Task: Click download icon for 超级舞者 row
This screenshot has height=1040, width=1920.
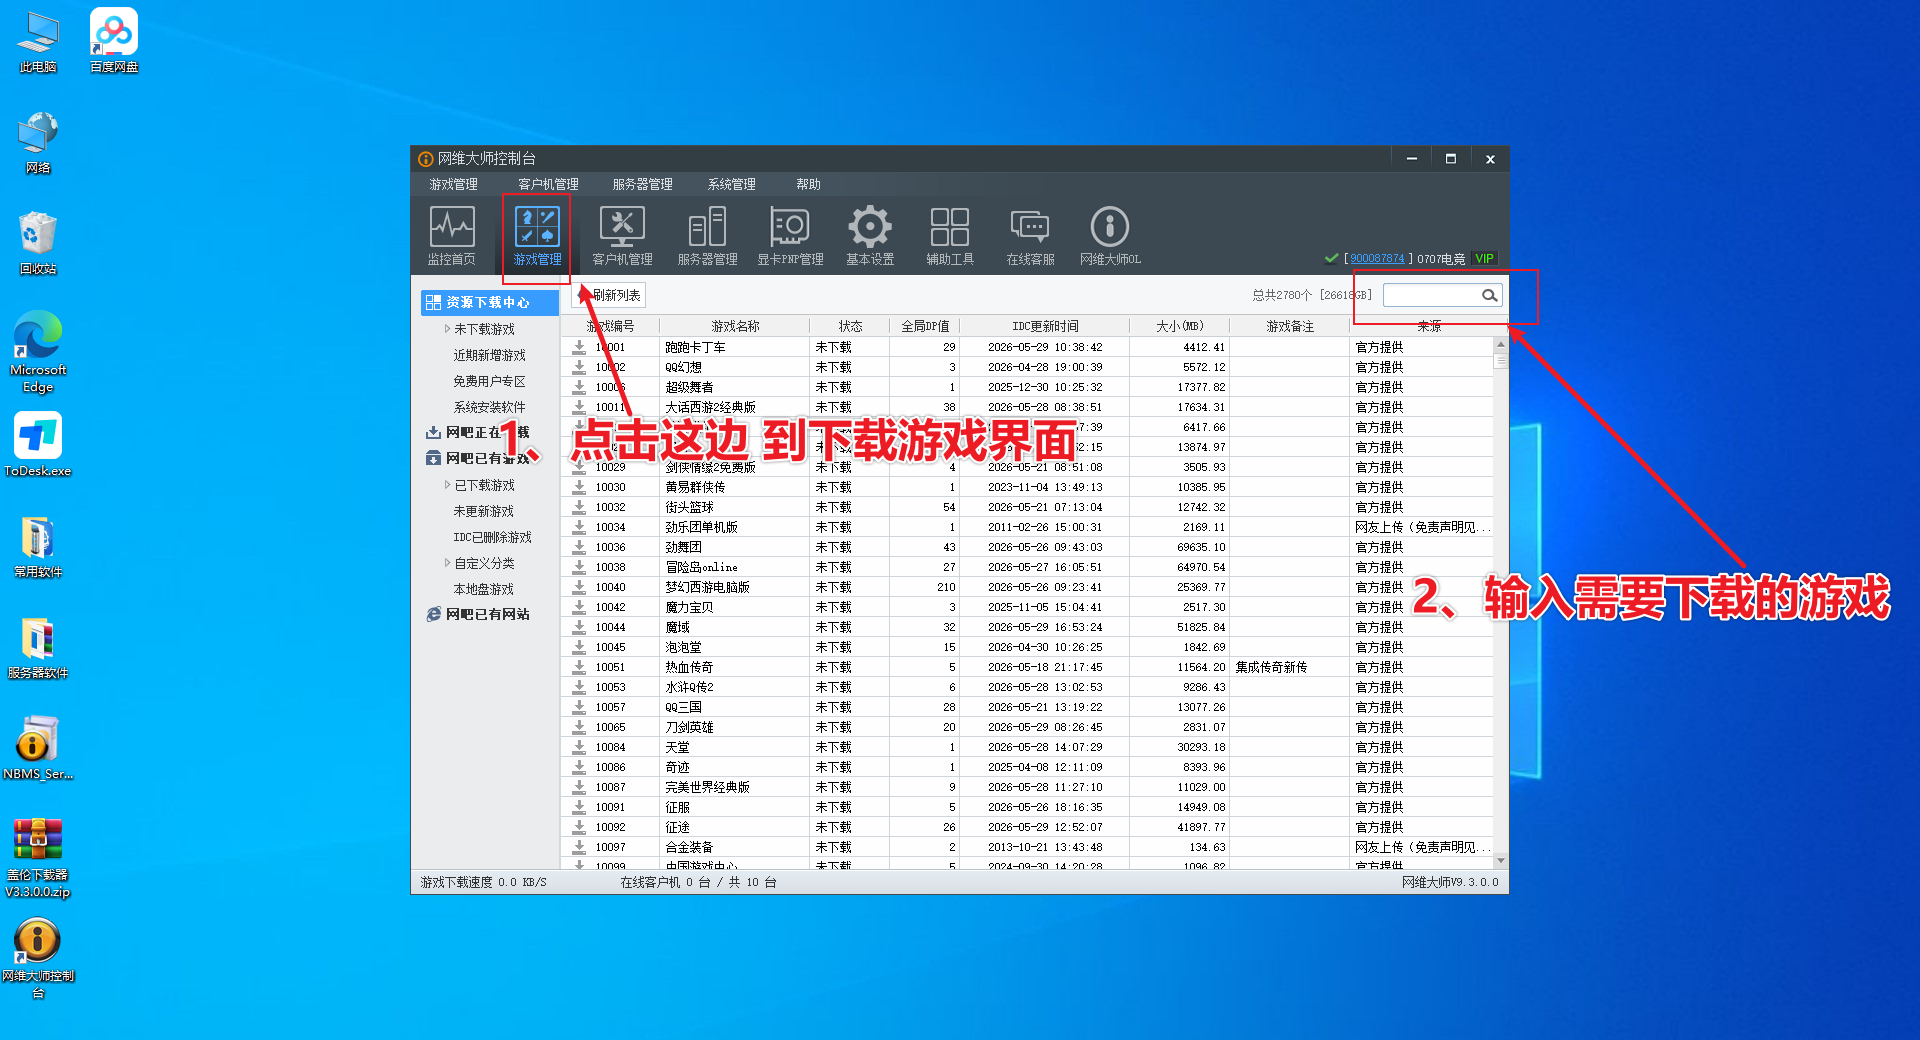Action: click(x=579, y=387)
